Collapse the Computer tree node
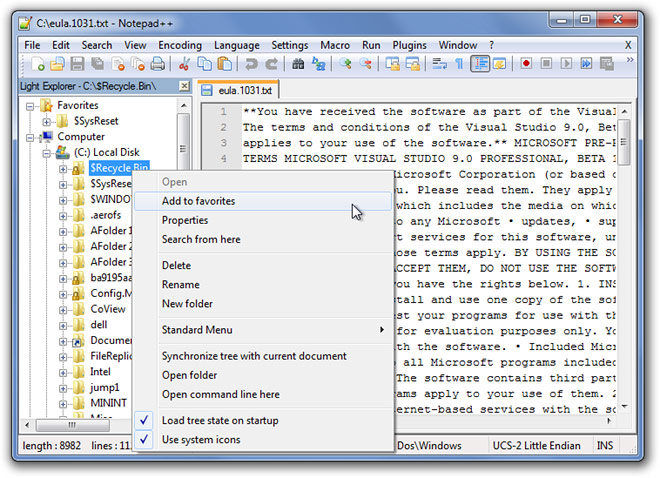660x478 pixels. click(30, 138)
